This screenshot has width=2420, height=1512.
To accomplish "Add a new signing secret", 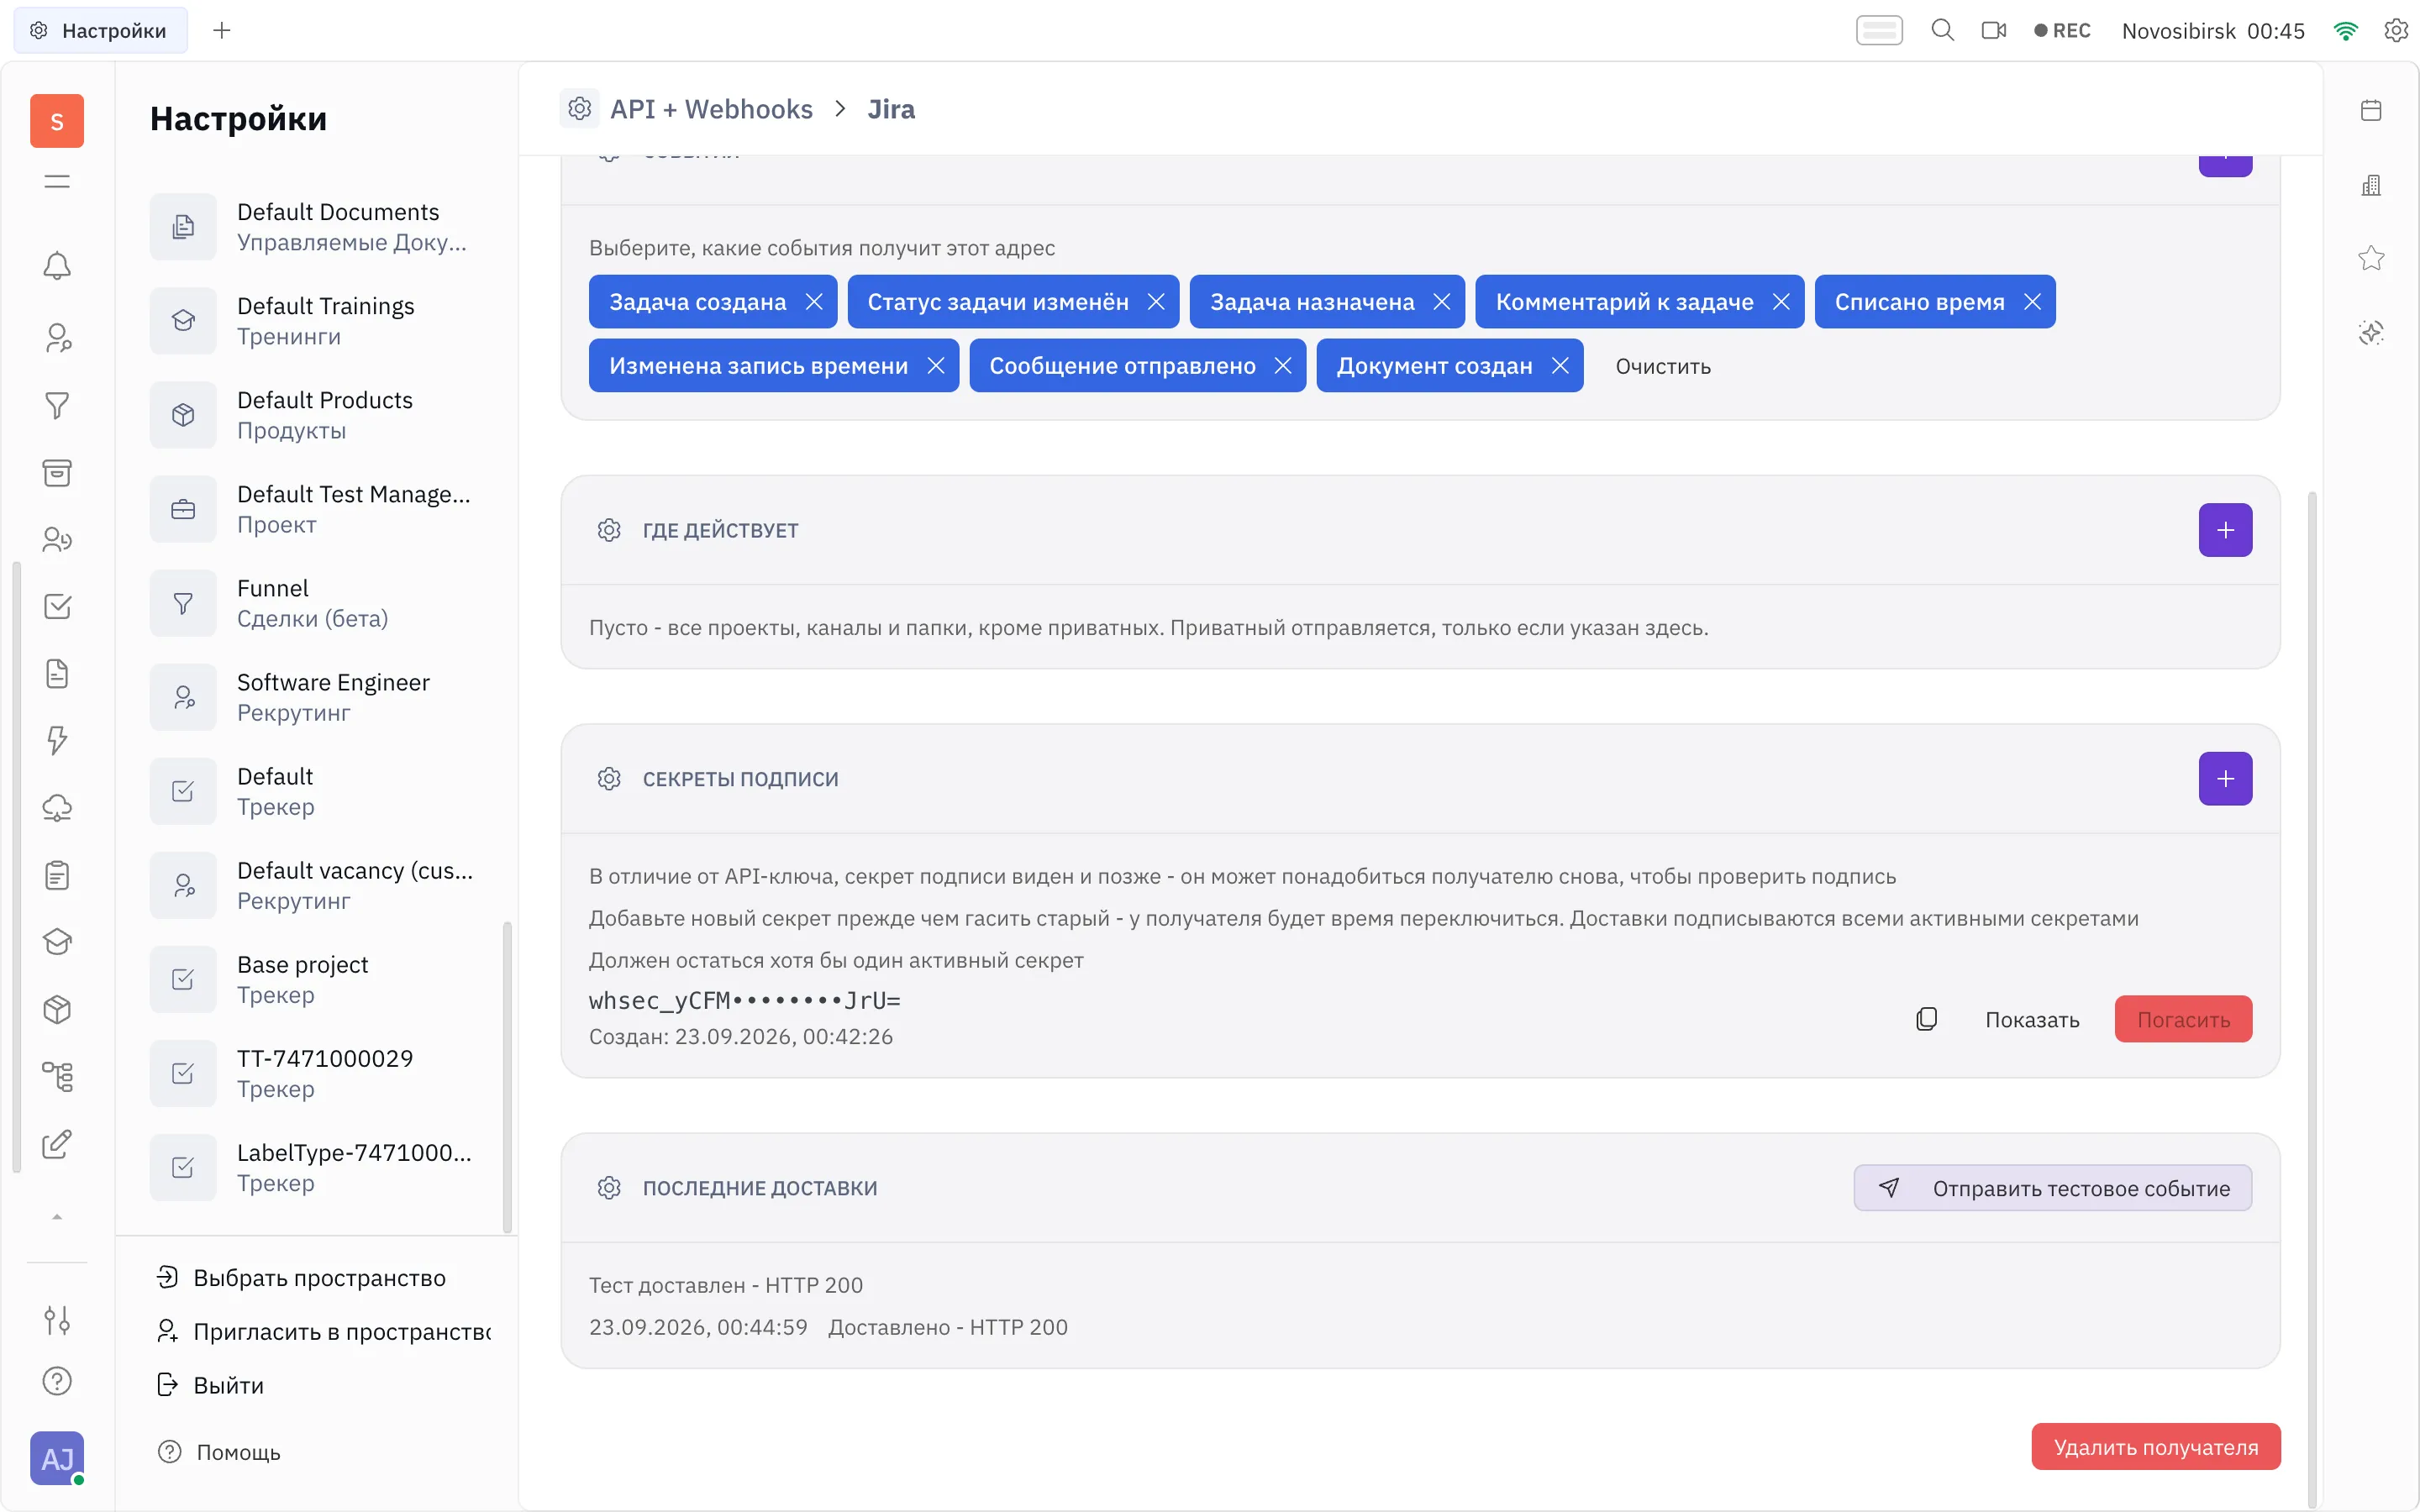I will (x=2225, y=779).
